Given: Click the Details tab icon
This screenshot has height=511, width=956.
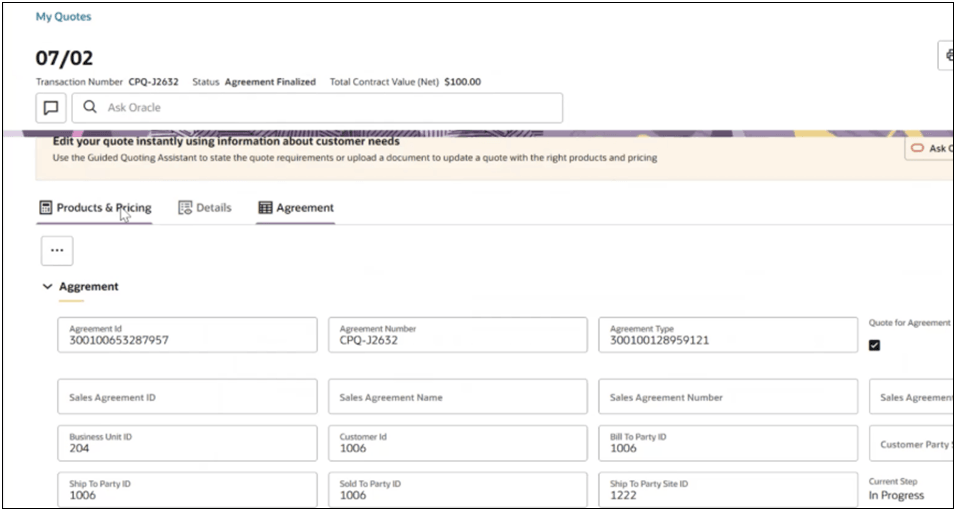Looking at the screenshot, I should [185, 208].
